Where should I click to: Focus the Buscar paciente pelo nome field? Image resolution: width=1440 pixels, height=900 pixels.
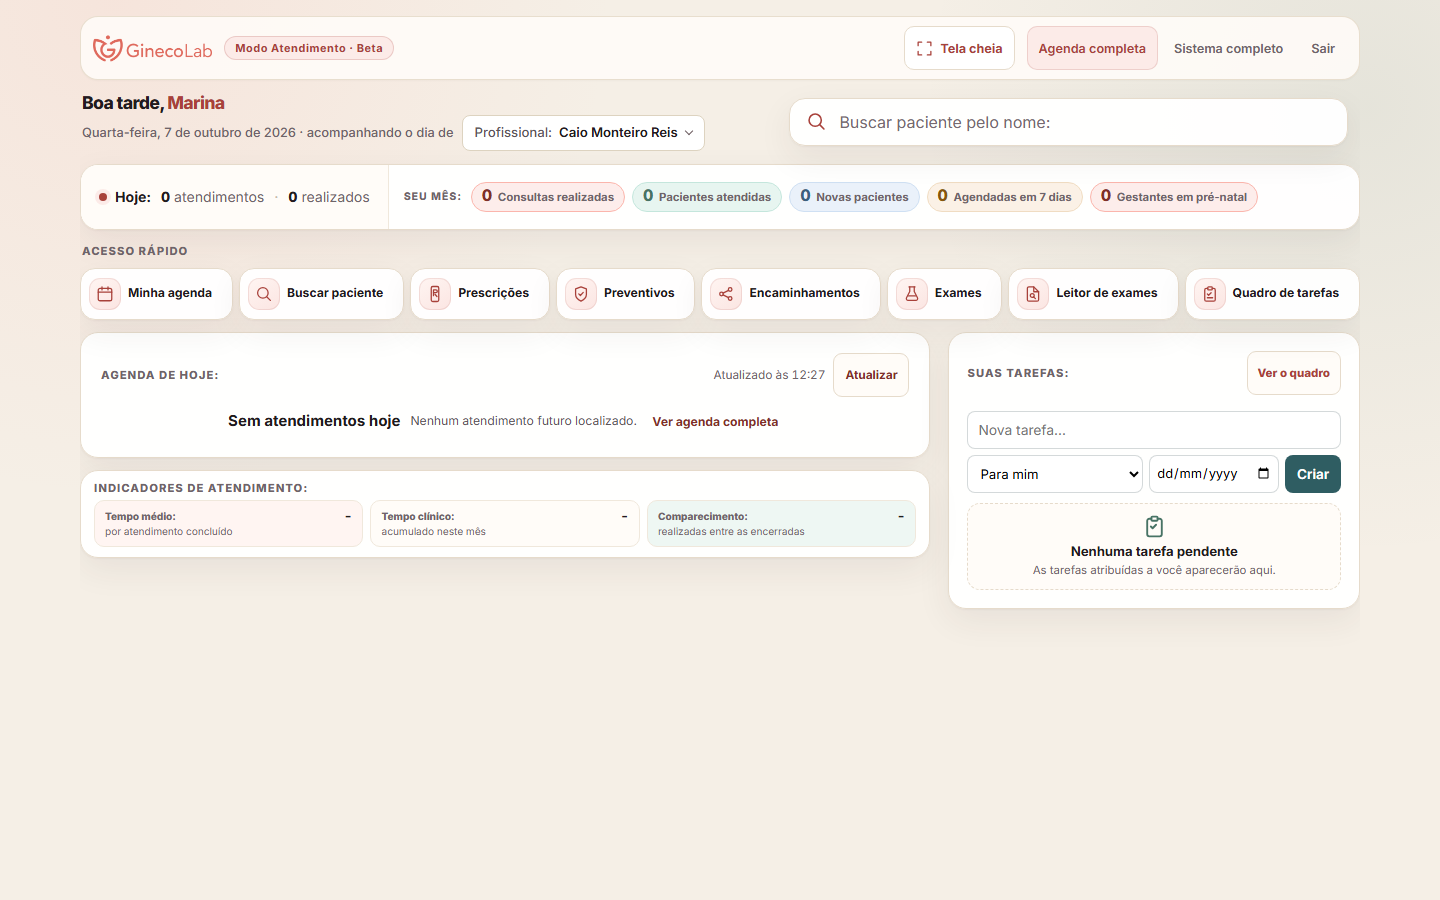point(1068,122)
